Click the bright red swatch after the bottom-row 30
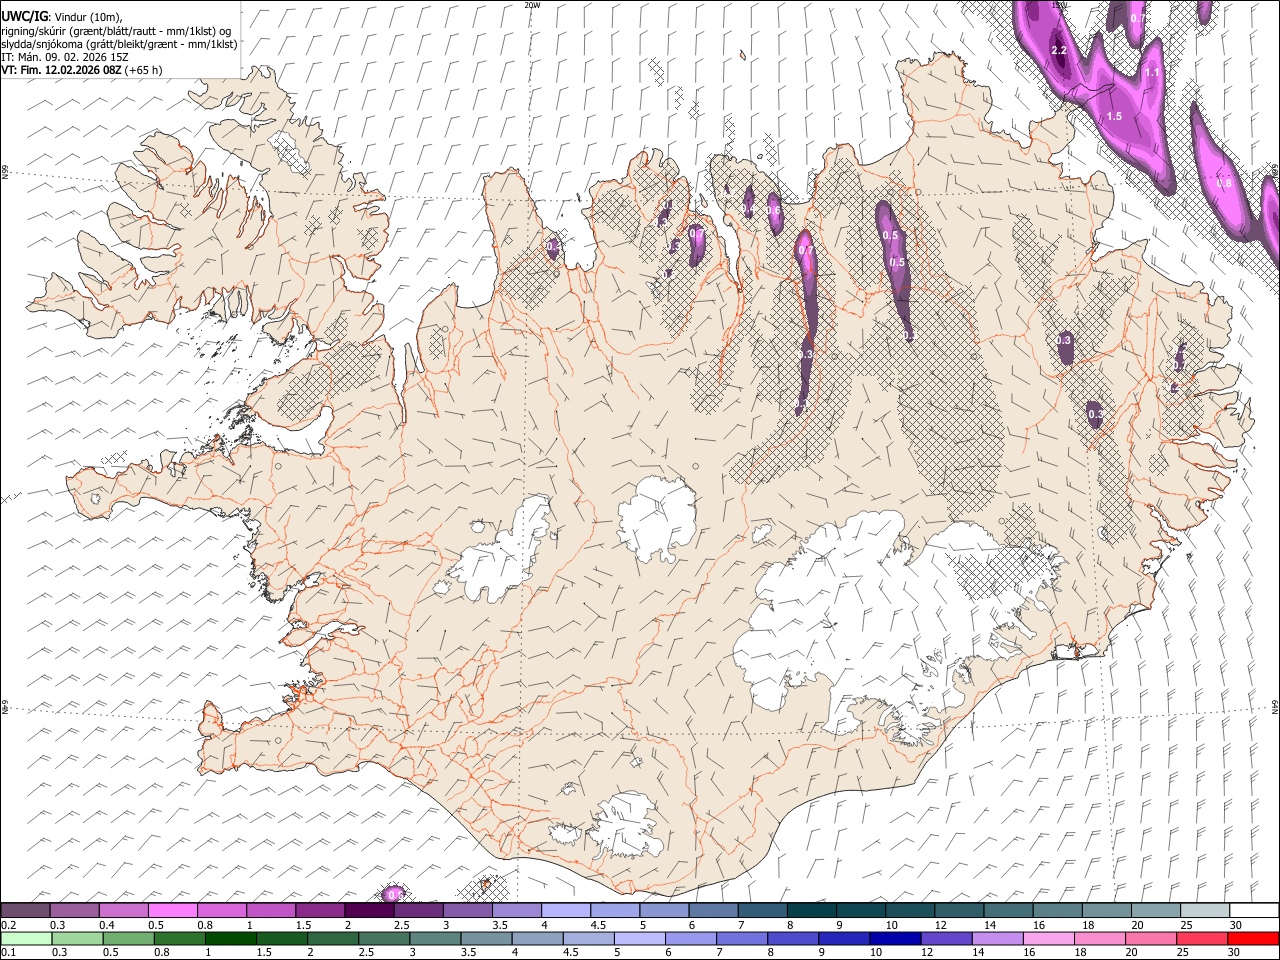 pos(1251,939)
